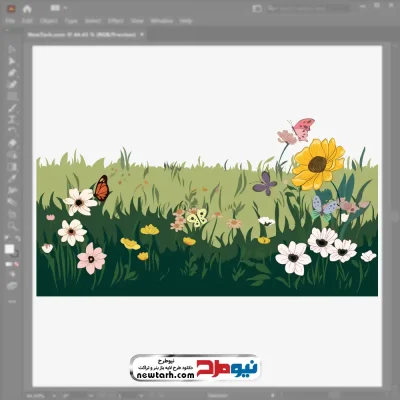
Task: Click the zoom level field in status bar
Action: click(x=36, y=396)
